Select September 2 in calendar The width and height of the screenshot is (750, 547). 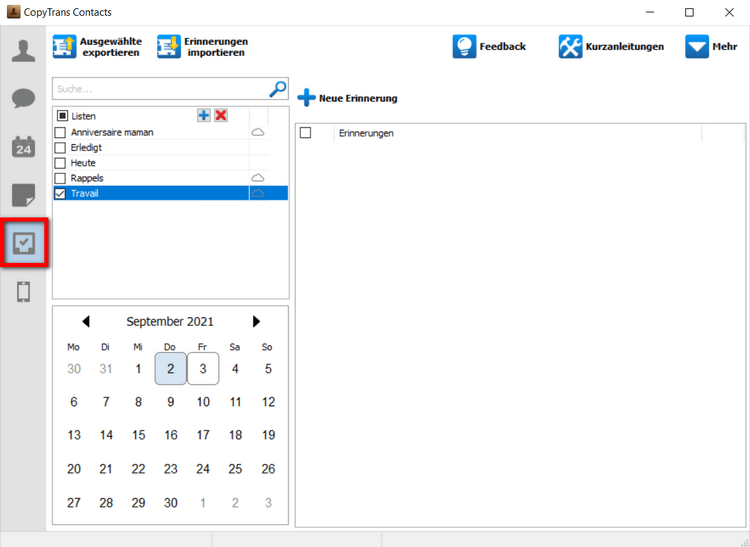pos(171,369)
